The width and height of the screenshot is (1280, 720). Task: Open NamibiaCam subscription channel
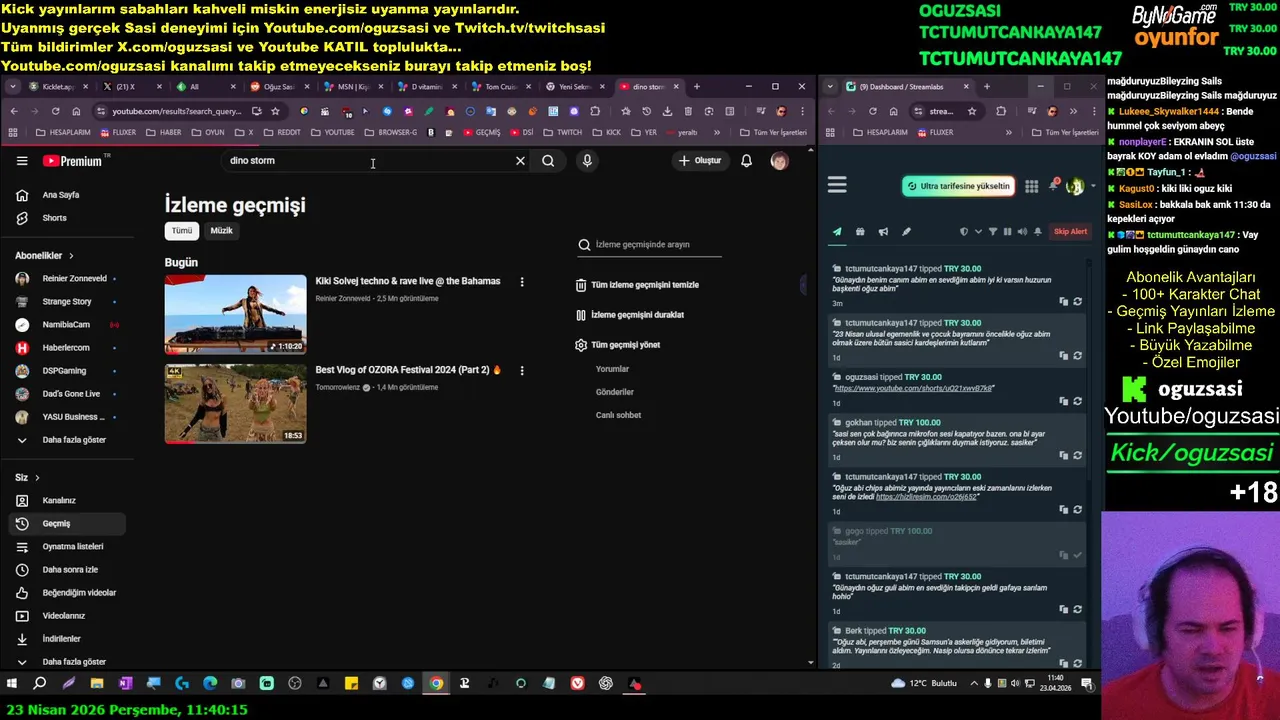point(66,325)
